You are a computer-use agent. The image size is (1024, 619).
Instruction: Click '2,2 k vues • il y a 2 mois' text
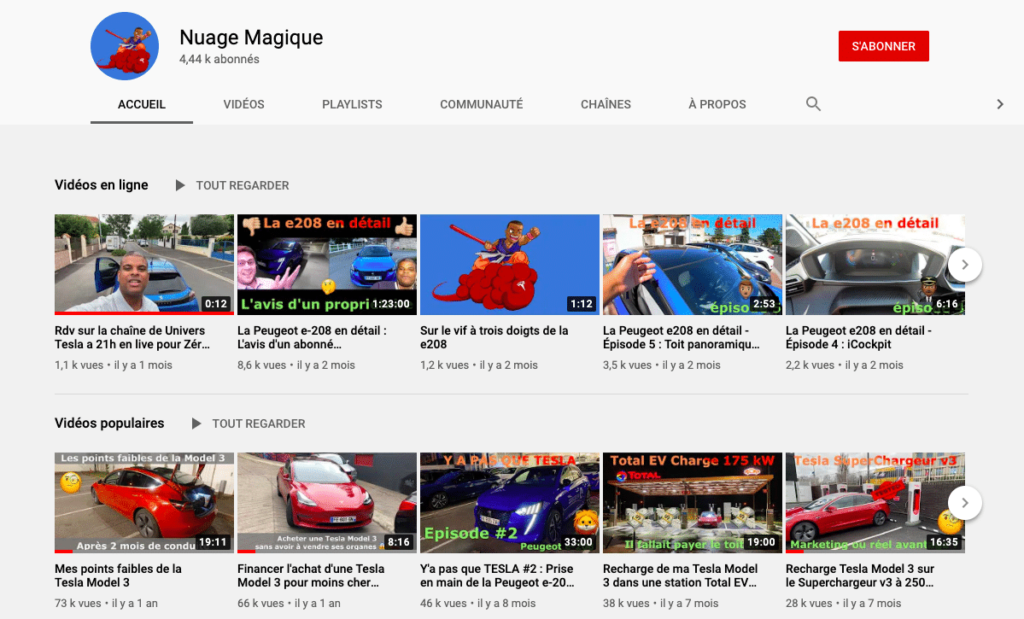pyautogui.click(x=844, y=365)
